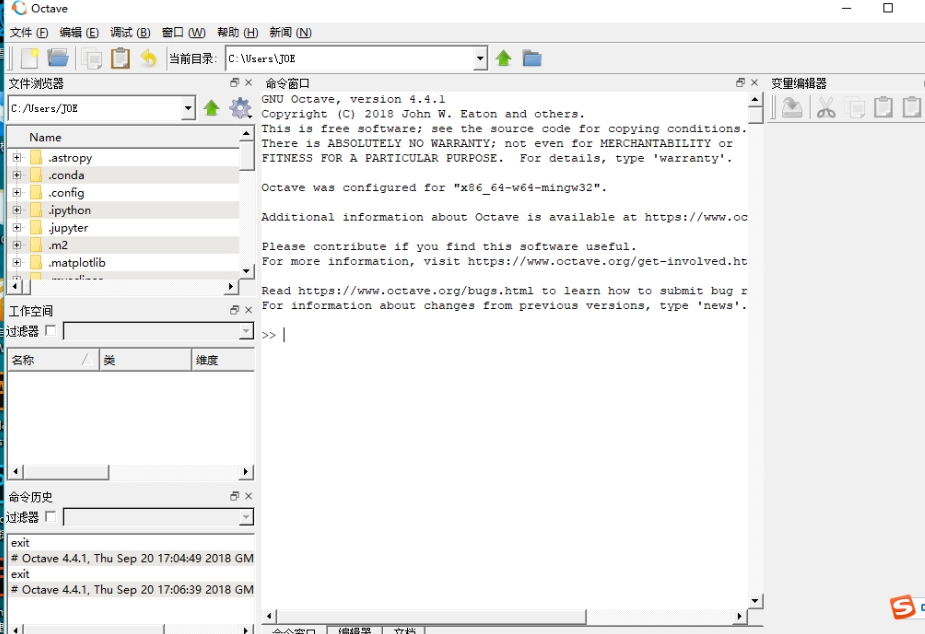Expand the .ipython folder
Viewport: 925px width, 634px height.
click(17, 210)
